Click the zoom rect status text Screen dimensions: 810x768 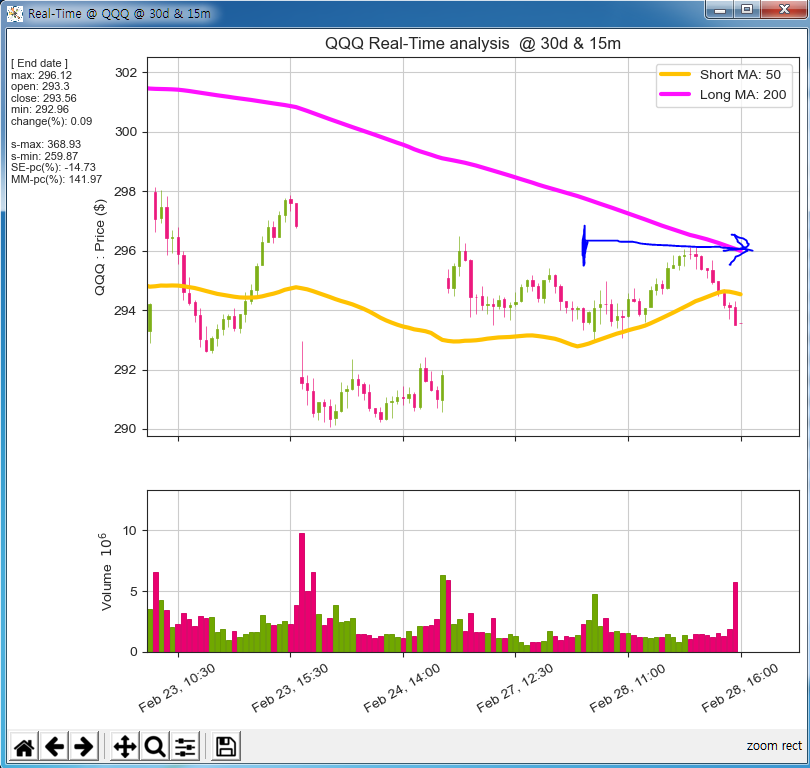(x=774, y=746)
